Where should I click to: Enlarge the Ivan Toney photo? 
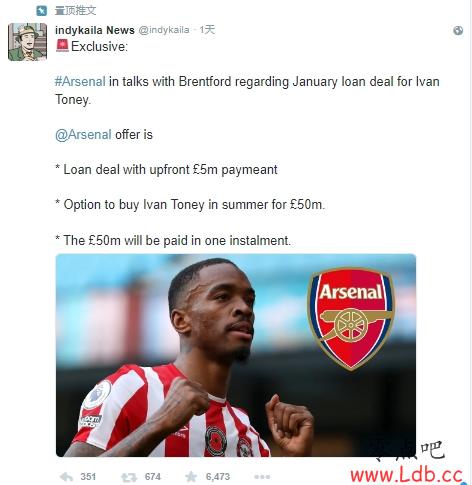236,355
